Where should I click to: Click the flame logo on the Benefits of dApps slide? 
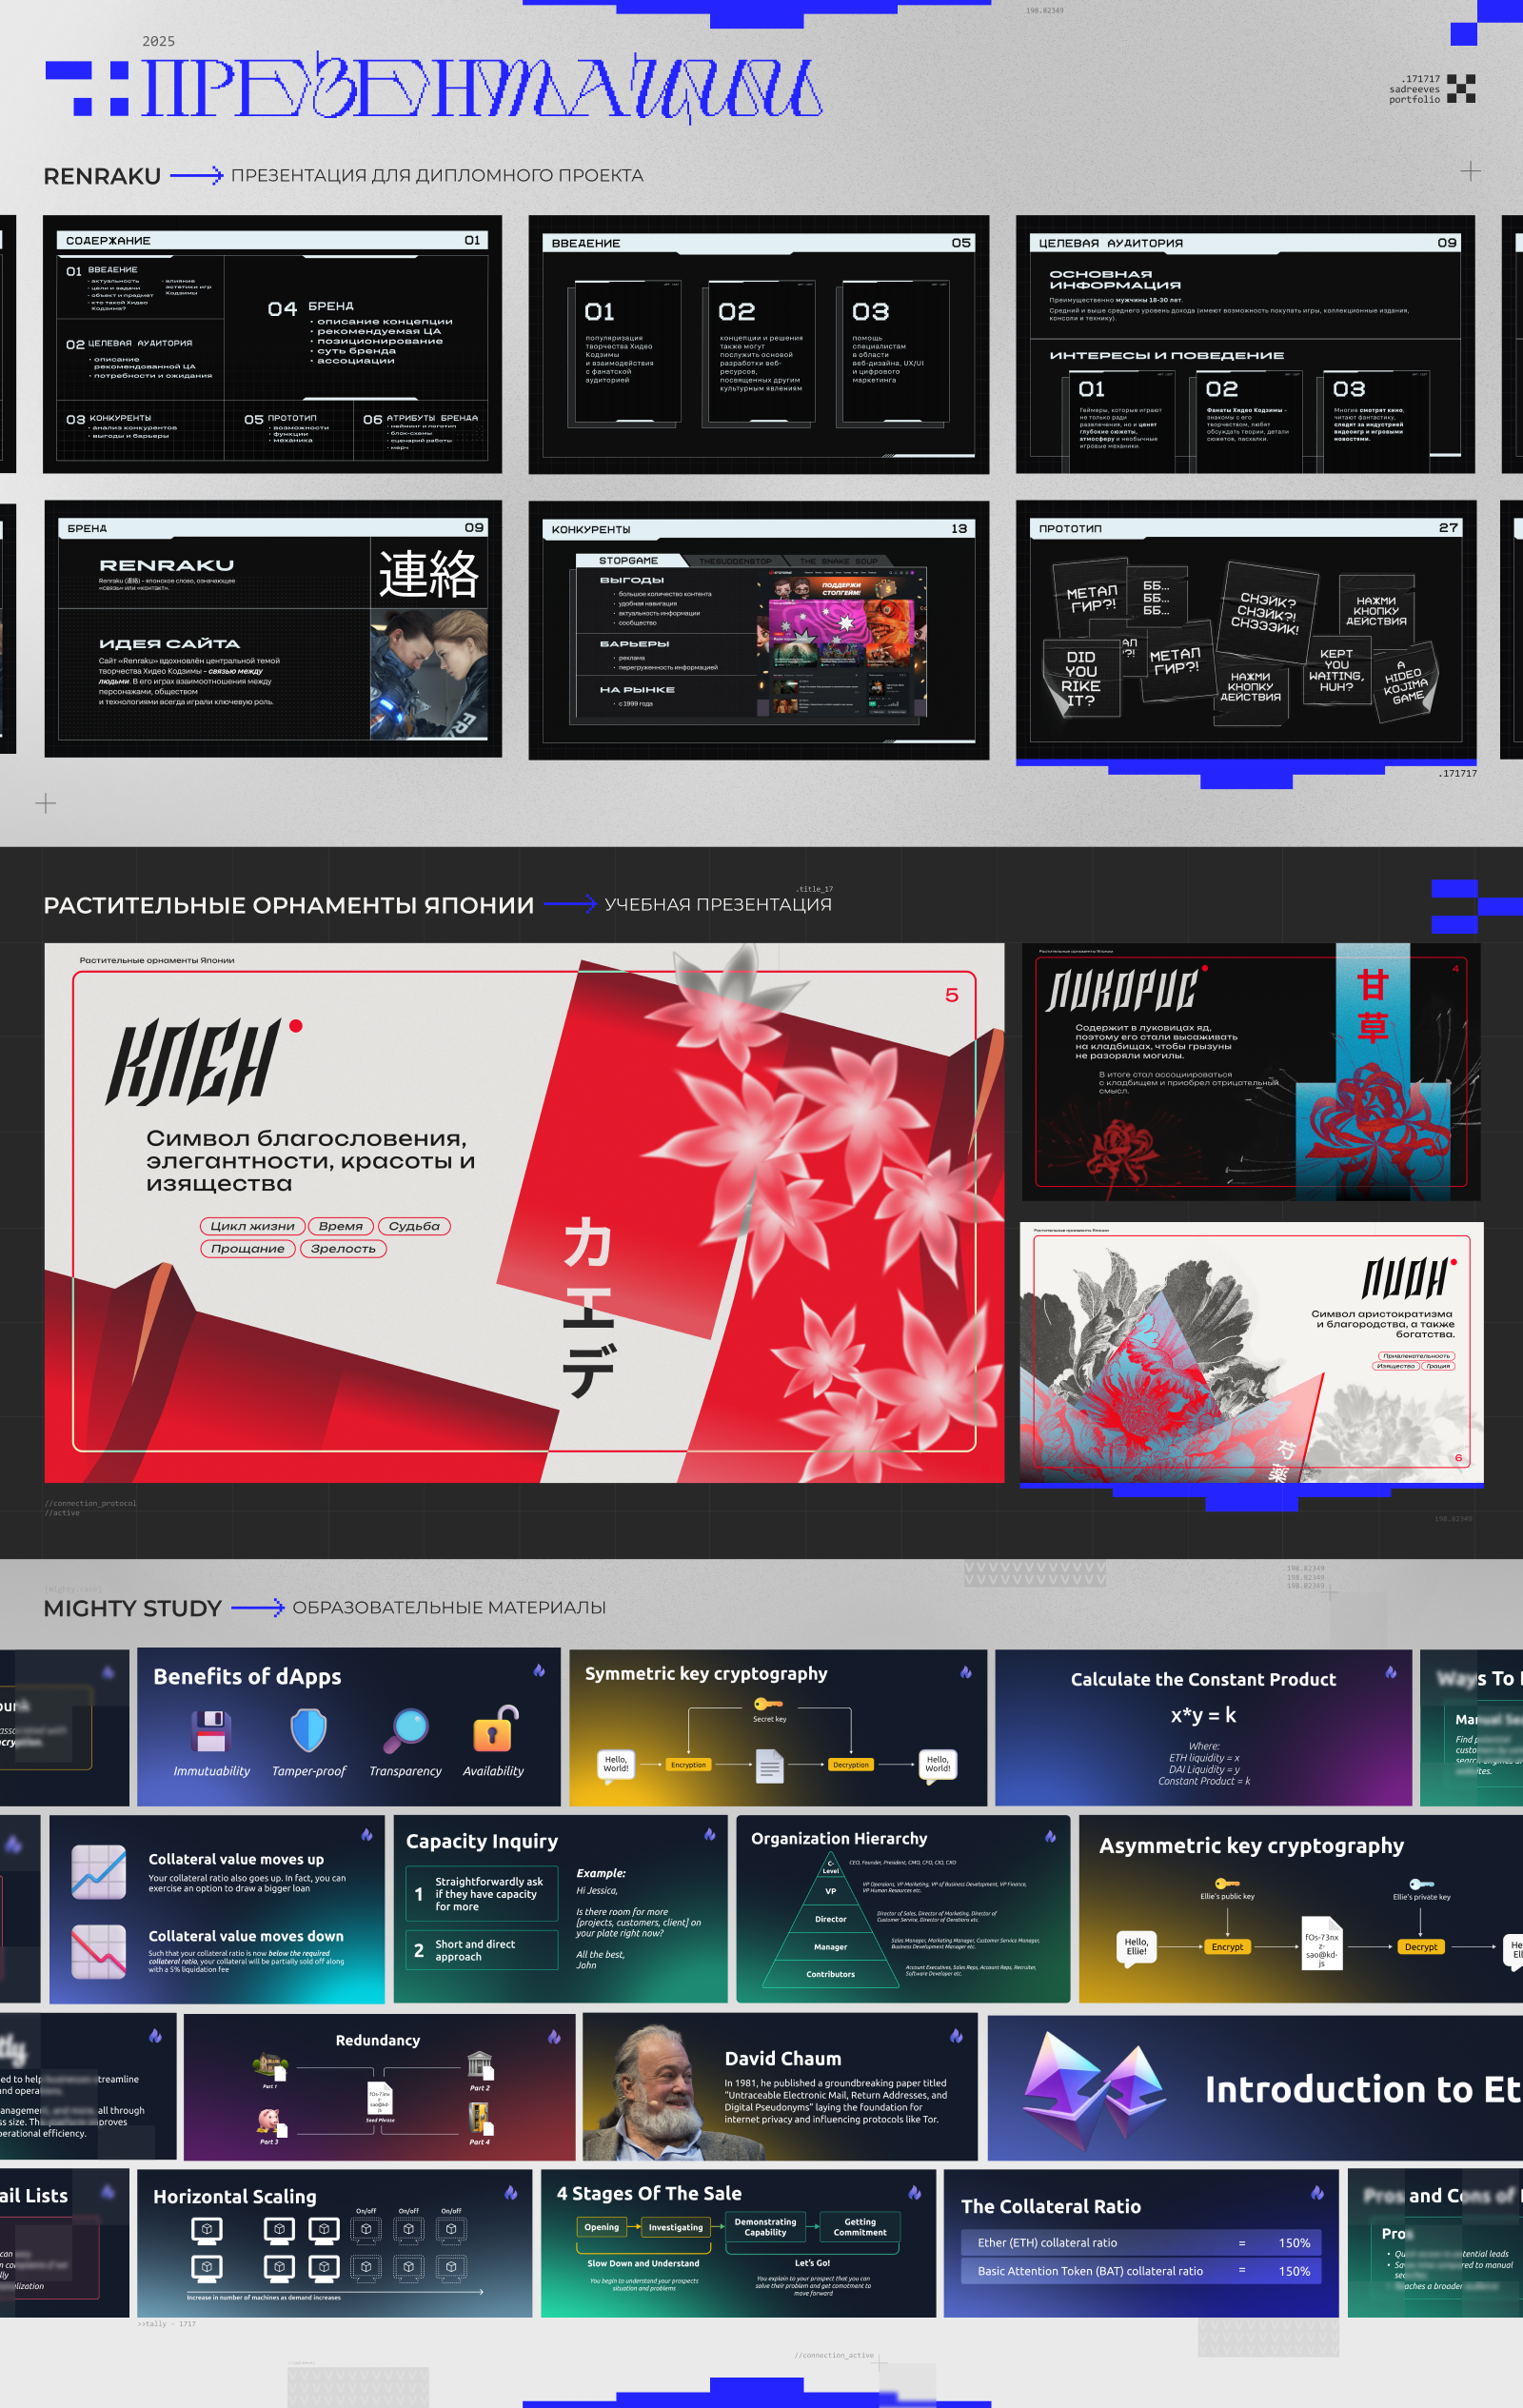(539, 1671)
